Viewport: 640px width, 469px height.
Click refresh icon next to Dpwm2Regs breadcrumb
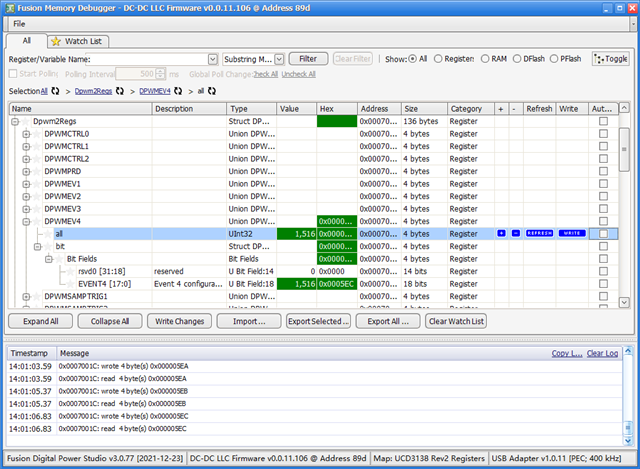120,91
